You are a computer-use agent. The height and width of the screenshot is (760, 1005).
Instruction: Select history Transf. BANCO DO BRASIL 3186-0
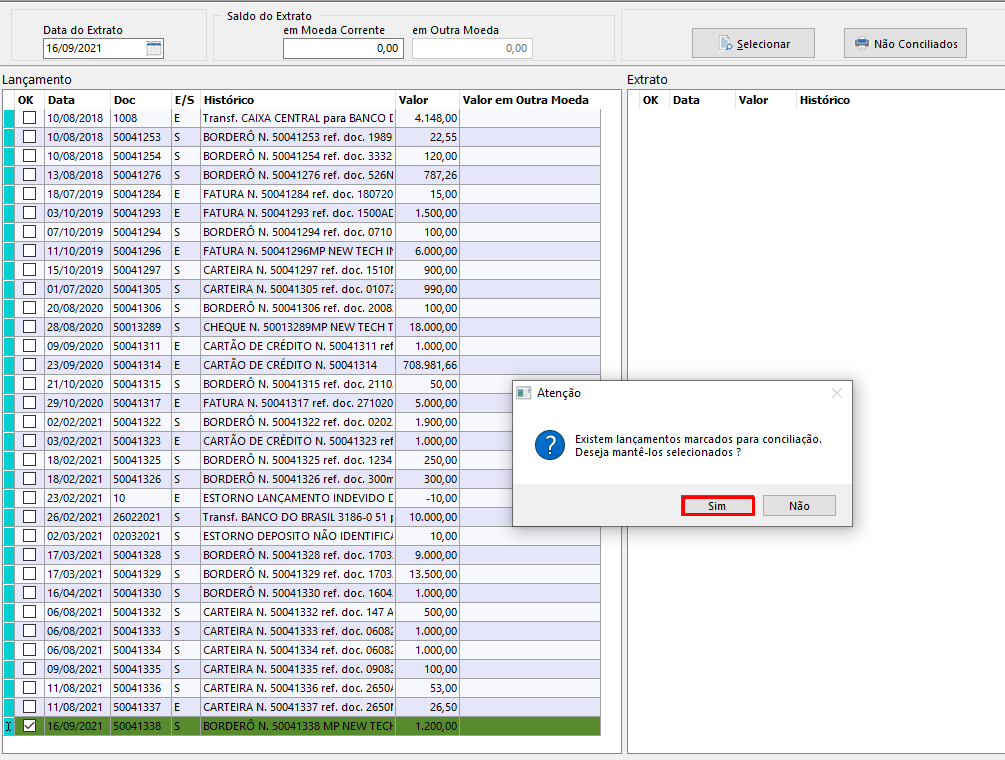pos(298,517)
